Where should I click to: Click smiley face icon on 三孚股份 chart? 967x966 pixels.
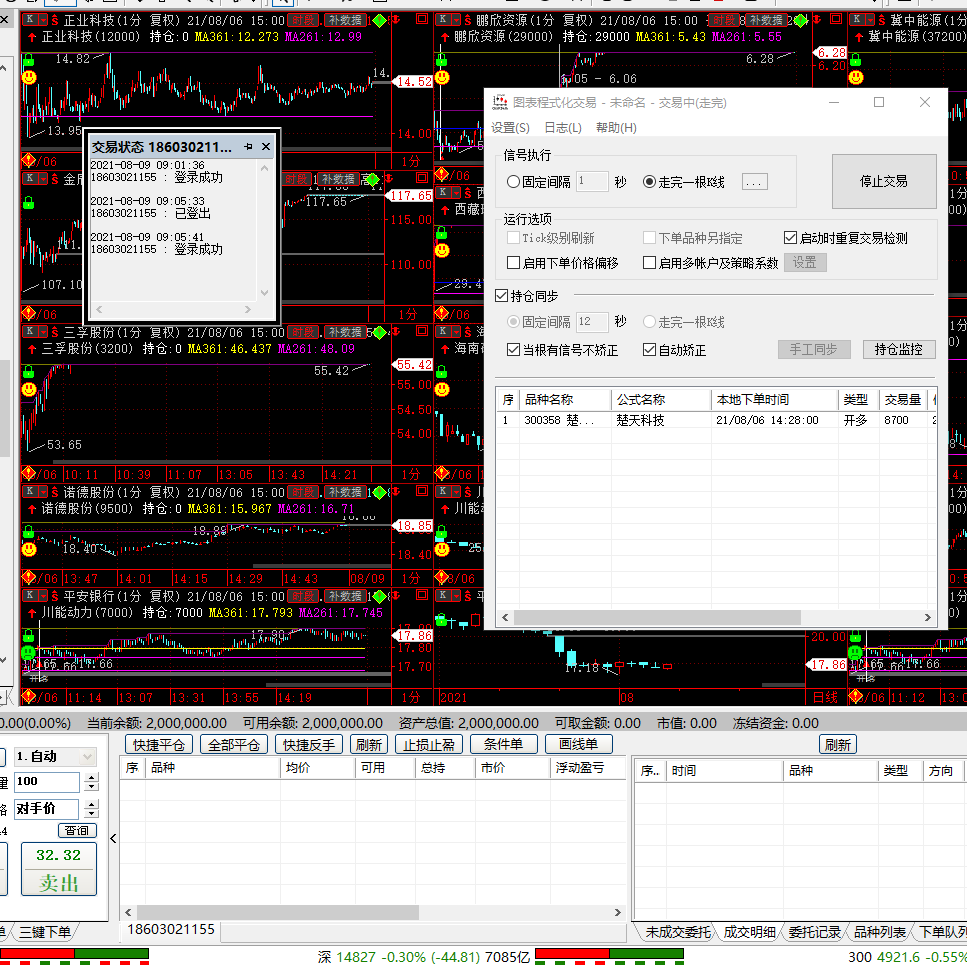29,389
